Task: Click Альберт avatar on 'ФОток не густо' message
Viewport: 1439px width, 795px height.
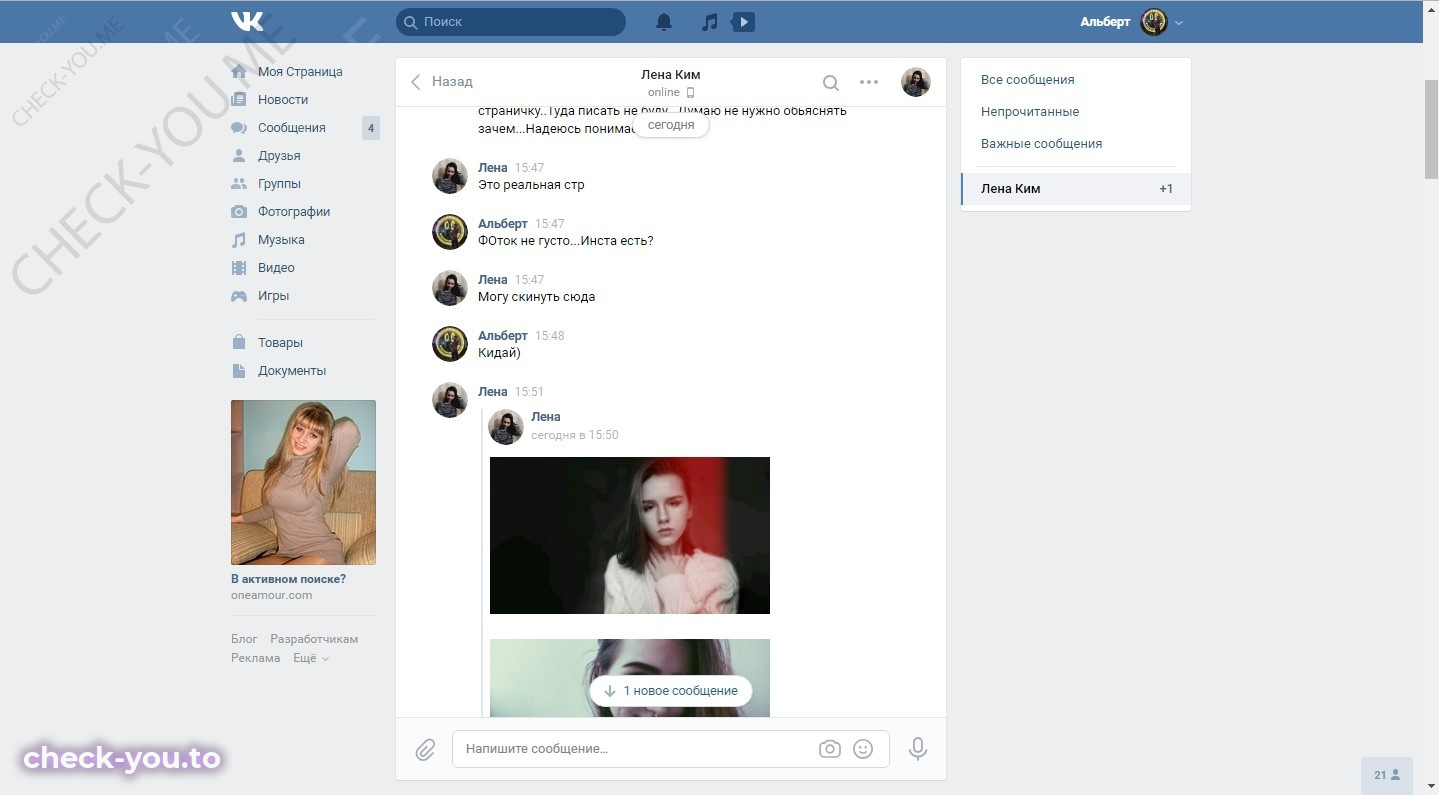Action: [450, 232]
